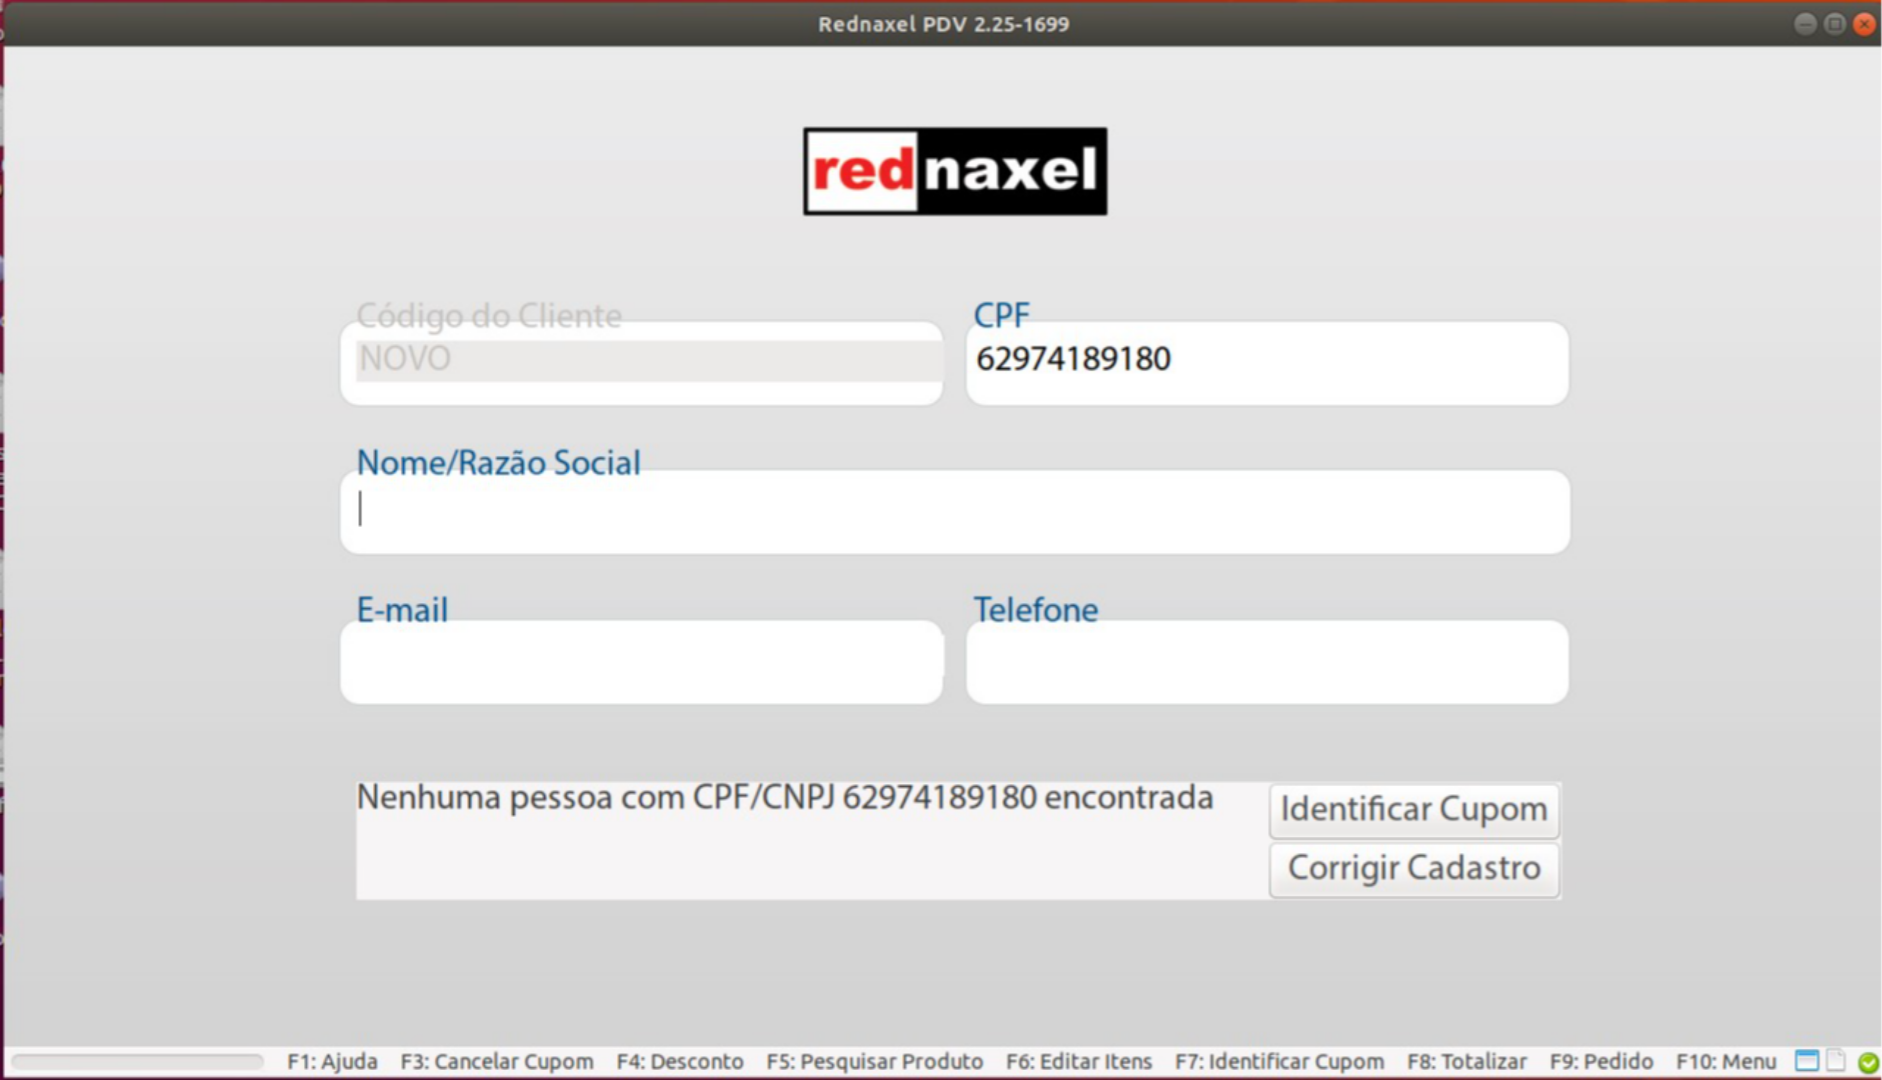Select F6: Editar Itens
Screen dimensions: 1882x1080
pos(1080,1061)
